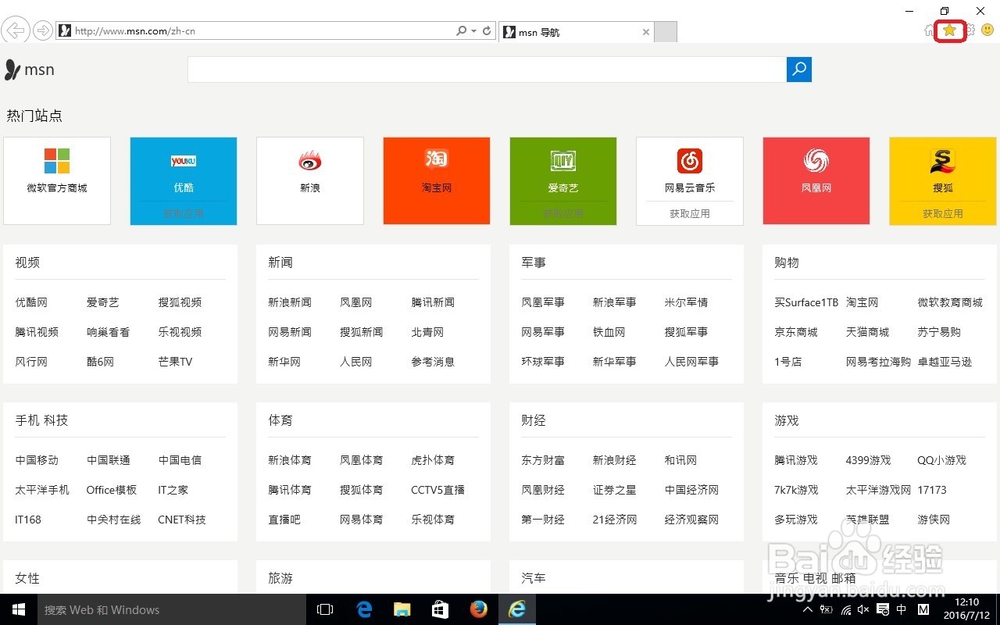Open the 京东商城 link
Viewport: 1000px width, 625px height.
point(796,332)
